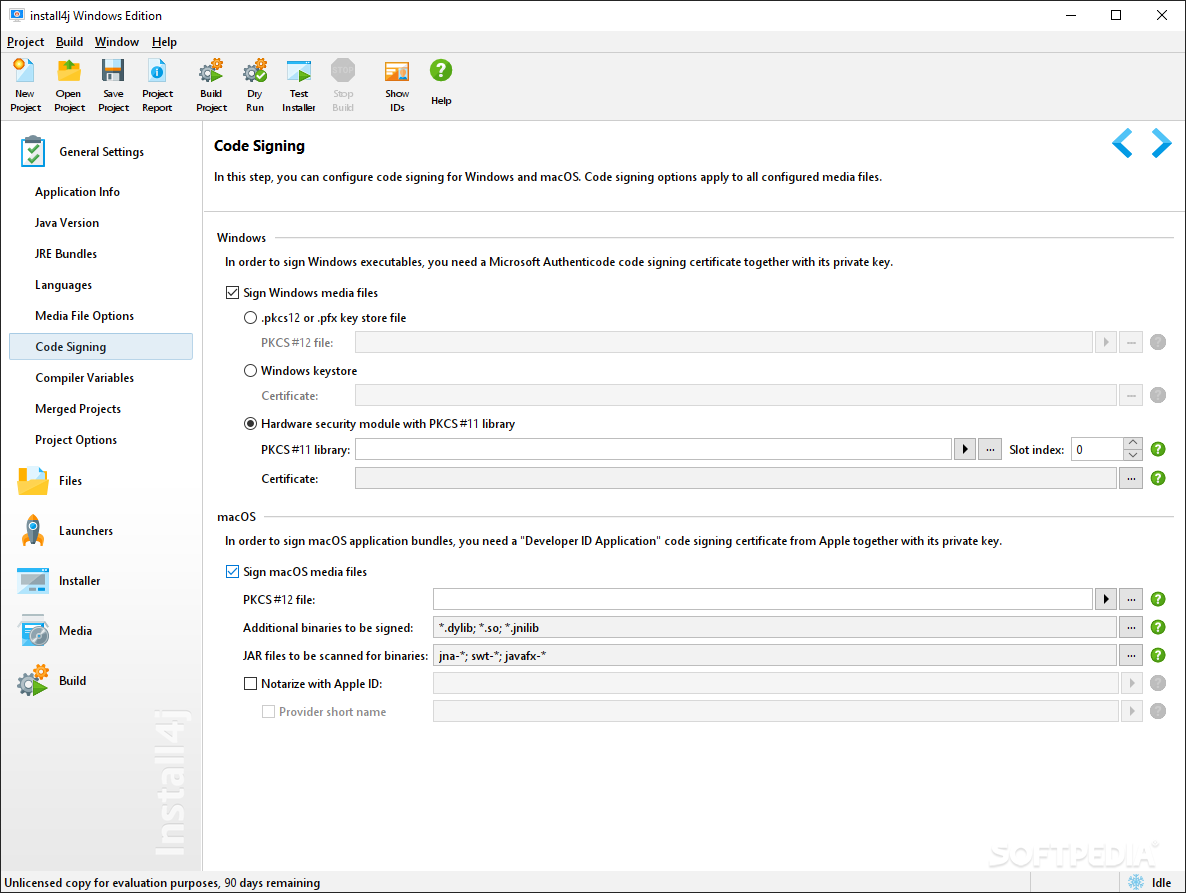Open the Help menu
Viewport: 1186px width, 893px height.
click(164, 42)
